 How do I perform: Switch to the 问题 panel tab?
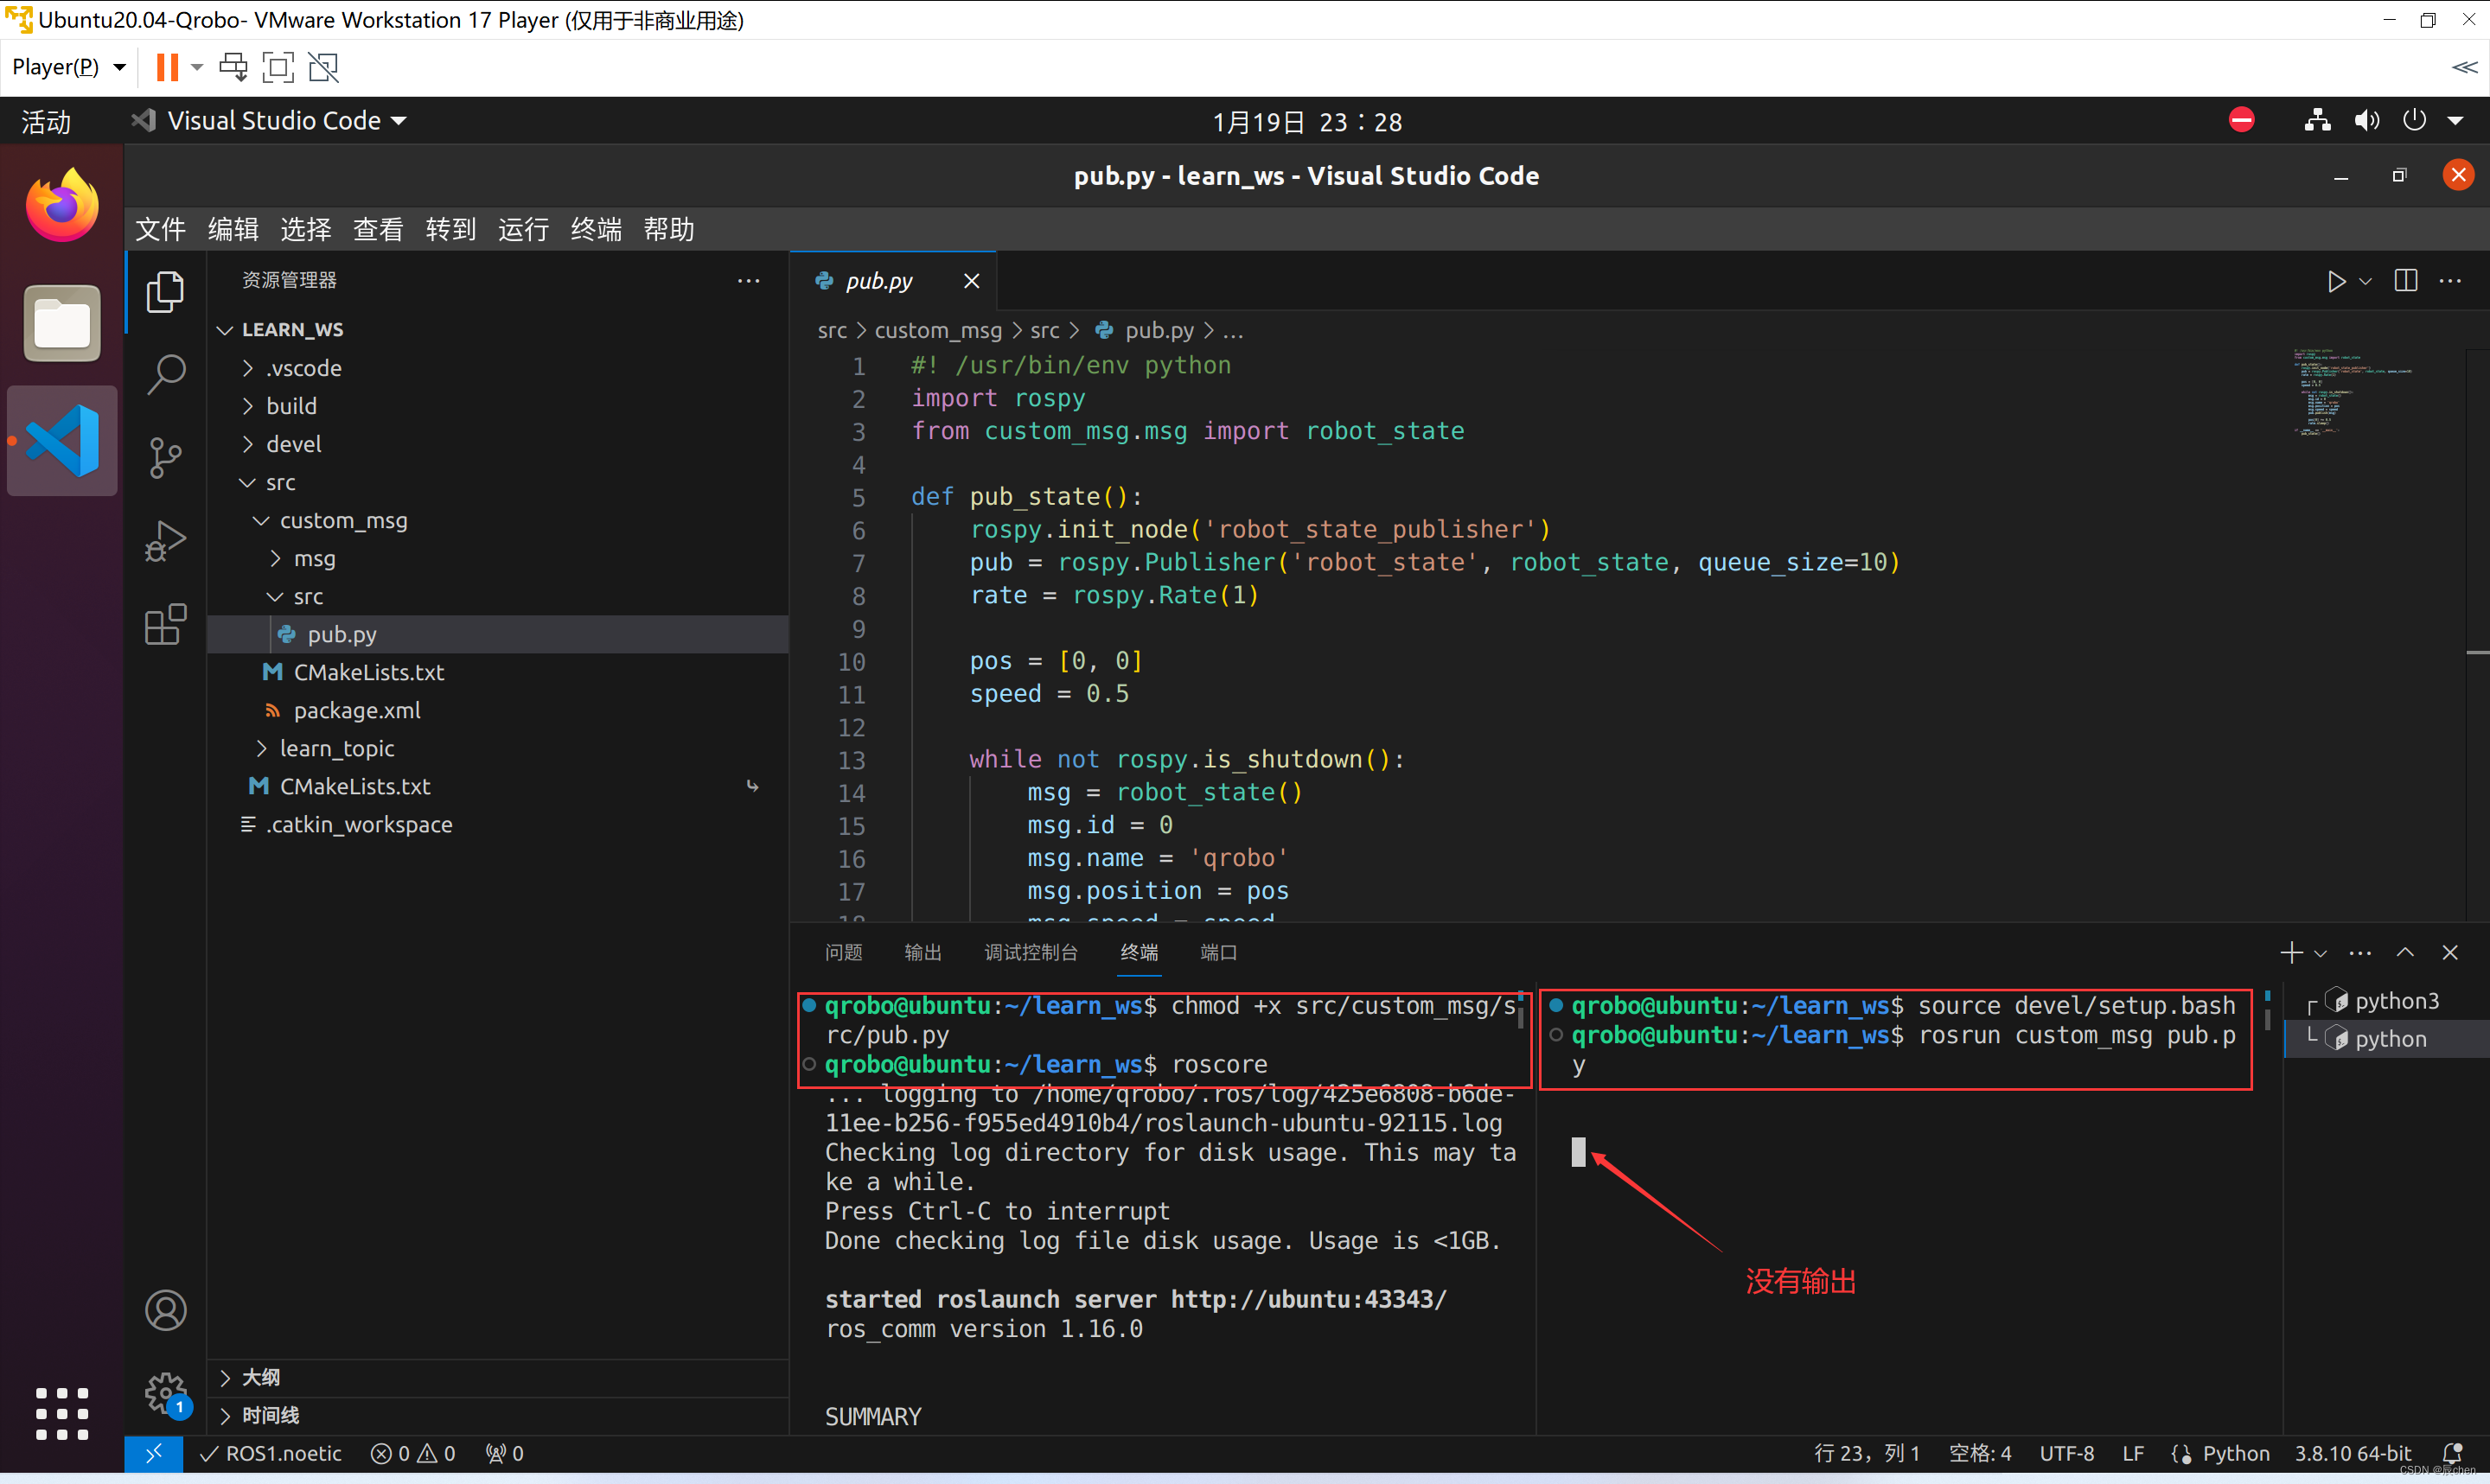click(843, 953)
